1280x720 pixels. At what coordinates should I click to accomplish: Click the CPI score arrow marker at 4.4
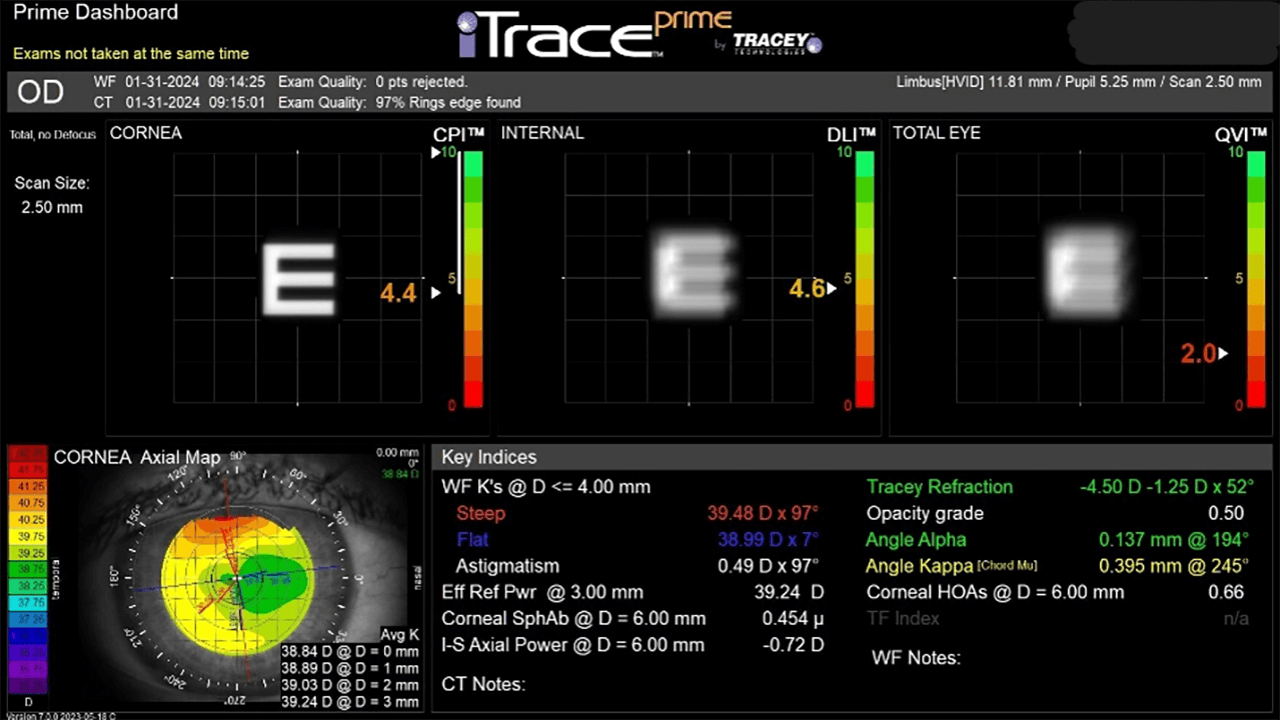[435, 293]
